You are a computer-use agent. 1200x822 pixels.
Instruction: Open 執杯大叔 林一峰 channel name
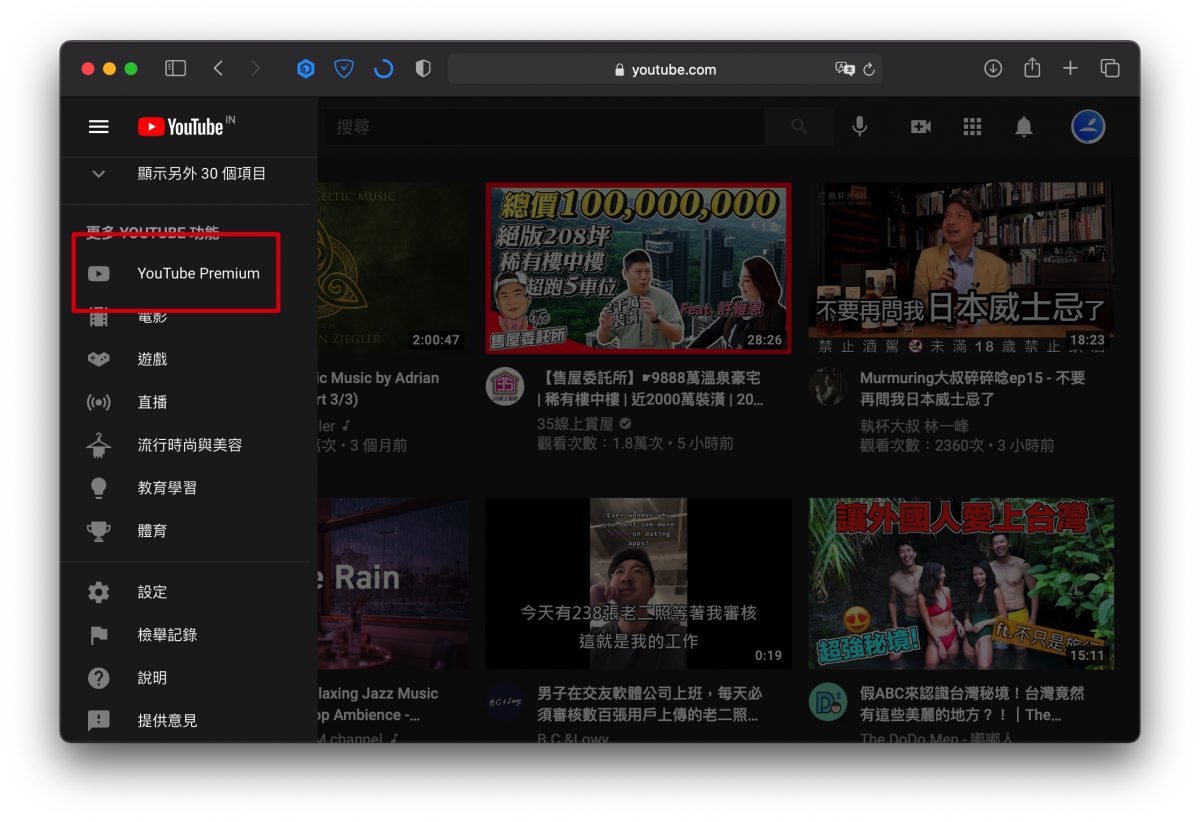coord(916,424)
